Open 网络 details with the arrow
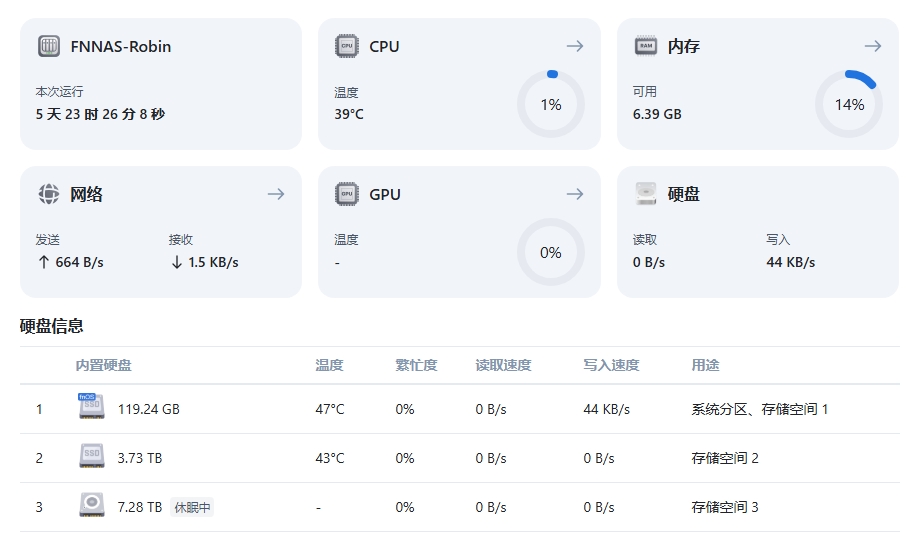 [x=276, y=194]
